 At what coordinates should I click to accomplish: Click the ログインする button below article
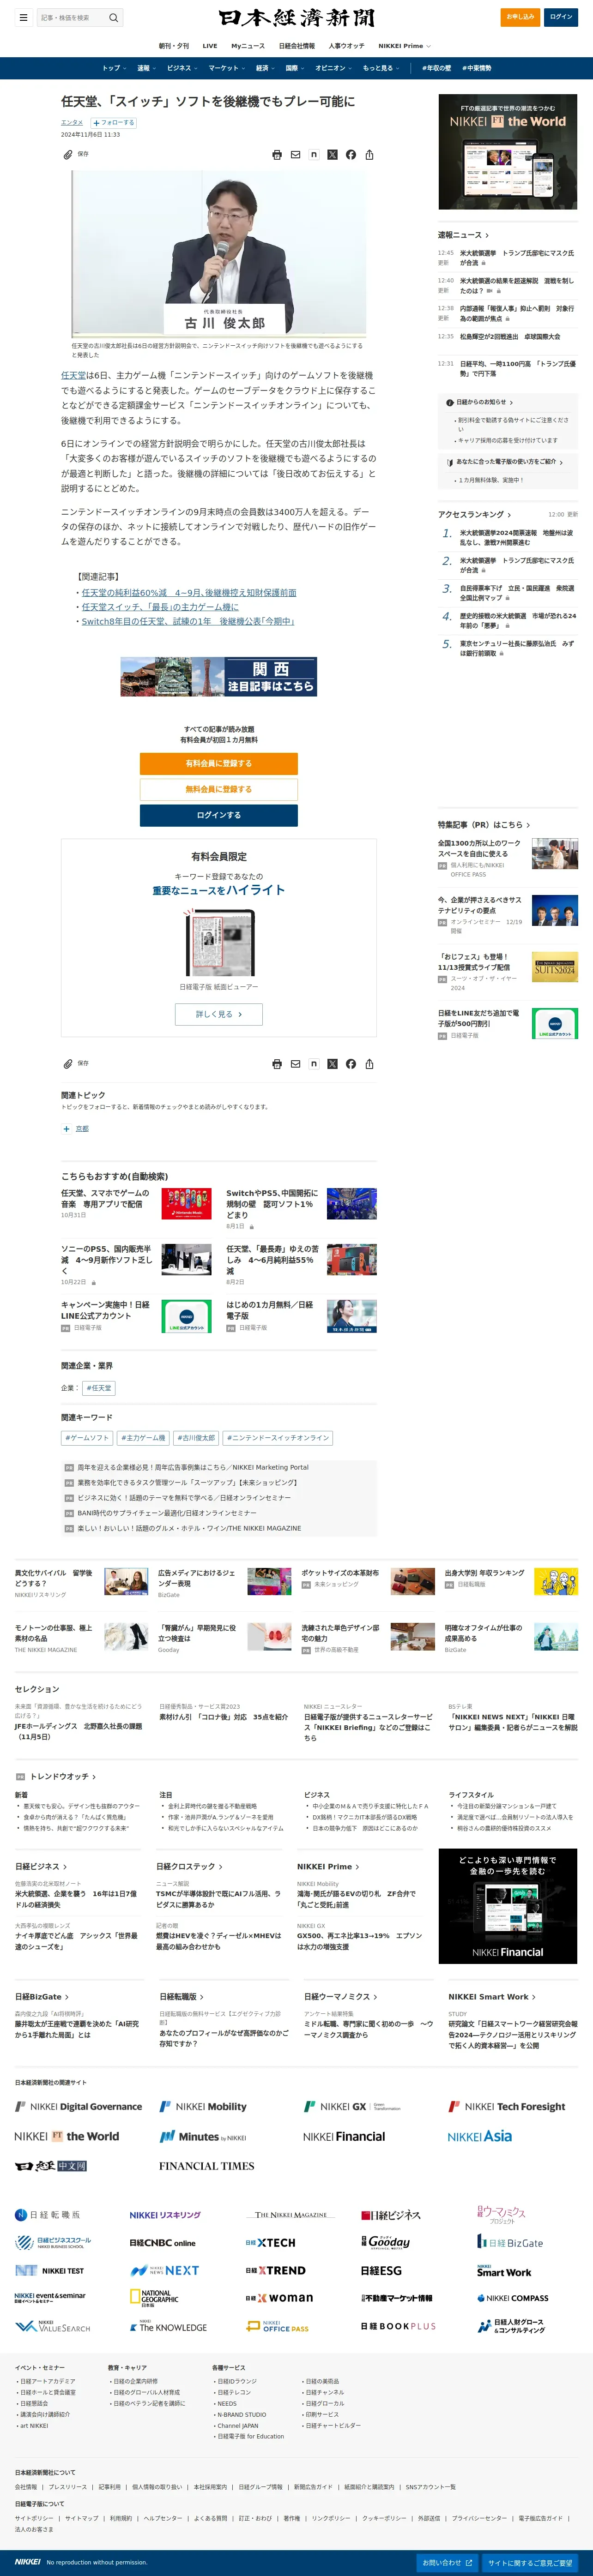coord(219,815)
